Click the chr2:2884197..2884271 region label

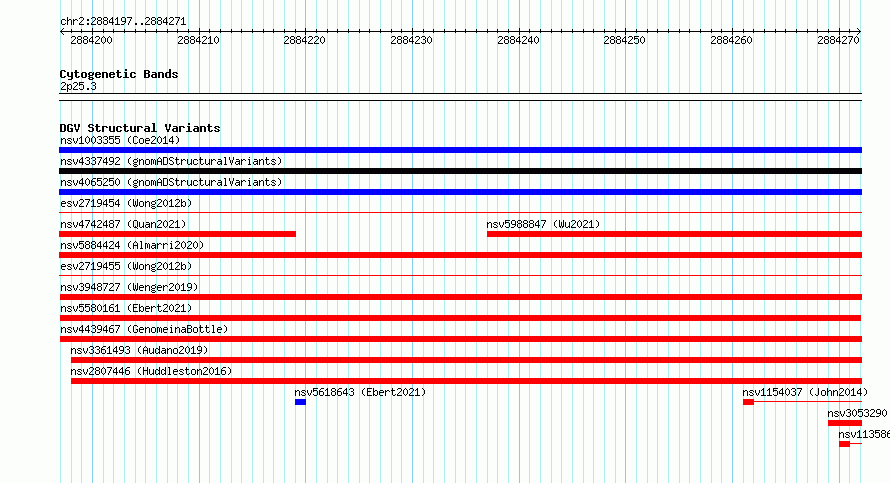point(123,21)
